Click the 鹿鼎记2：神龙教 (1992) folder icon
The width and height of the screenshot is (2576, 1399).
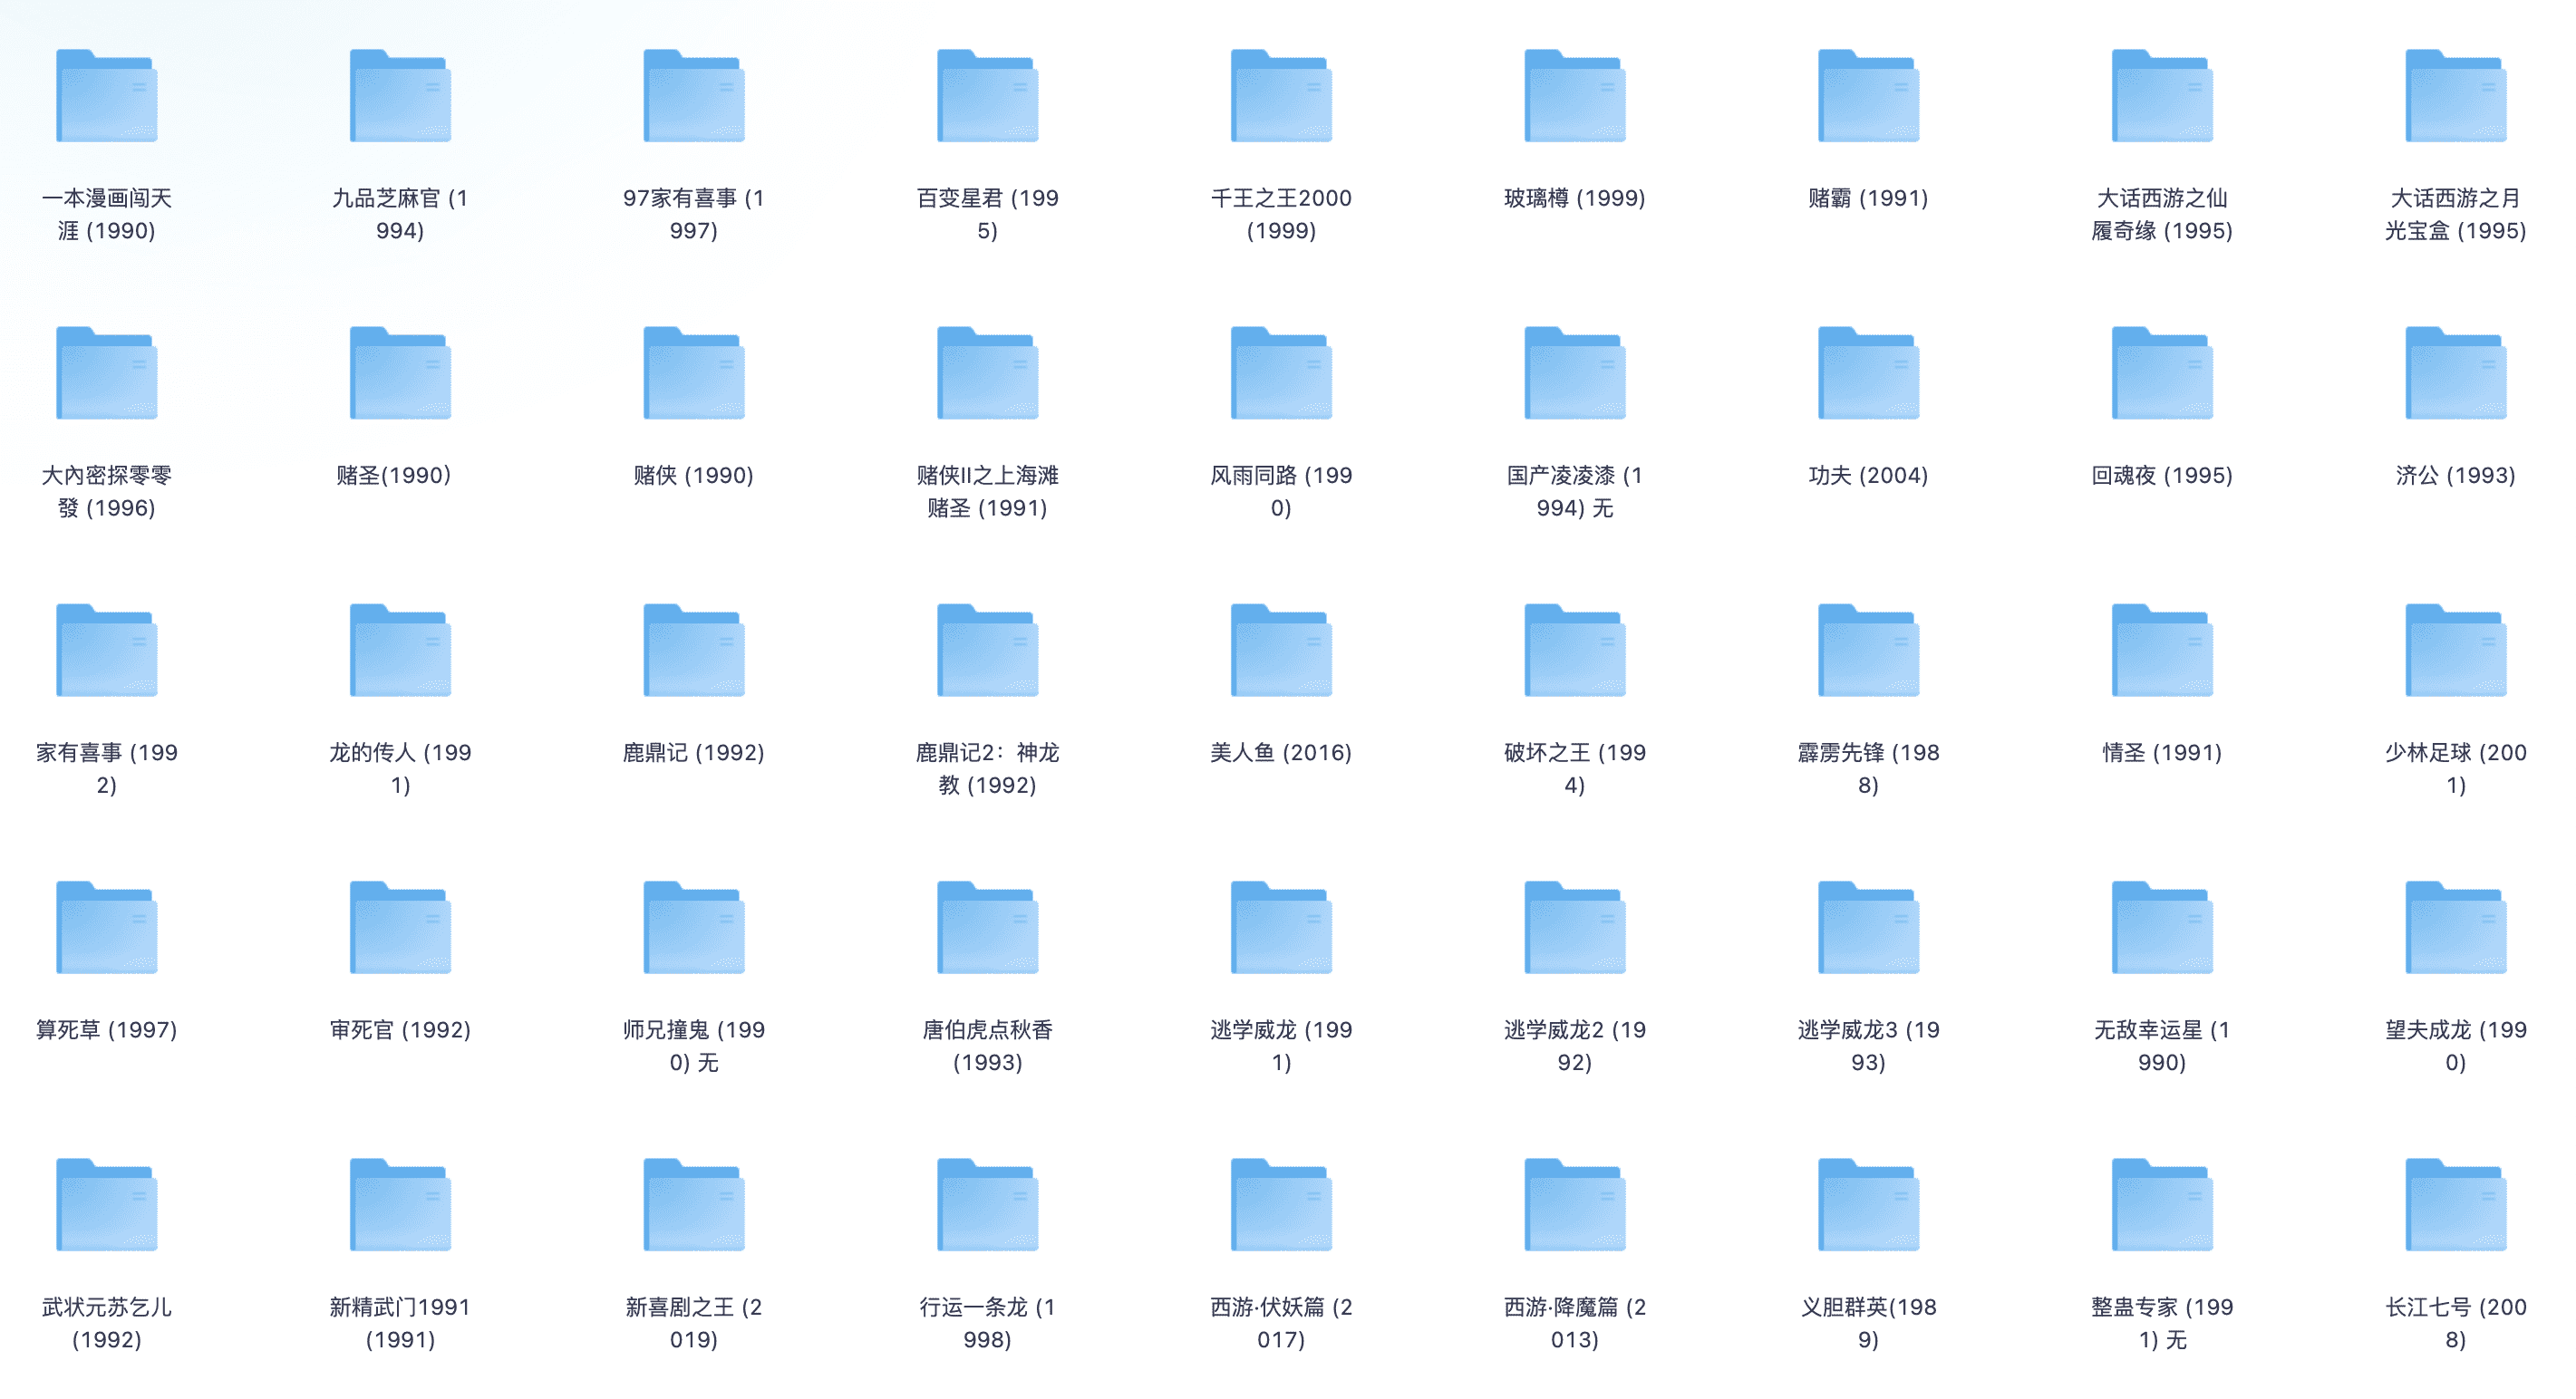988,650
